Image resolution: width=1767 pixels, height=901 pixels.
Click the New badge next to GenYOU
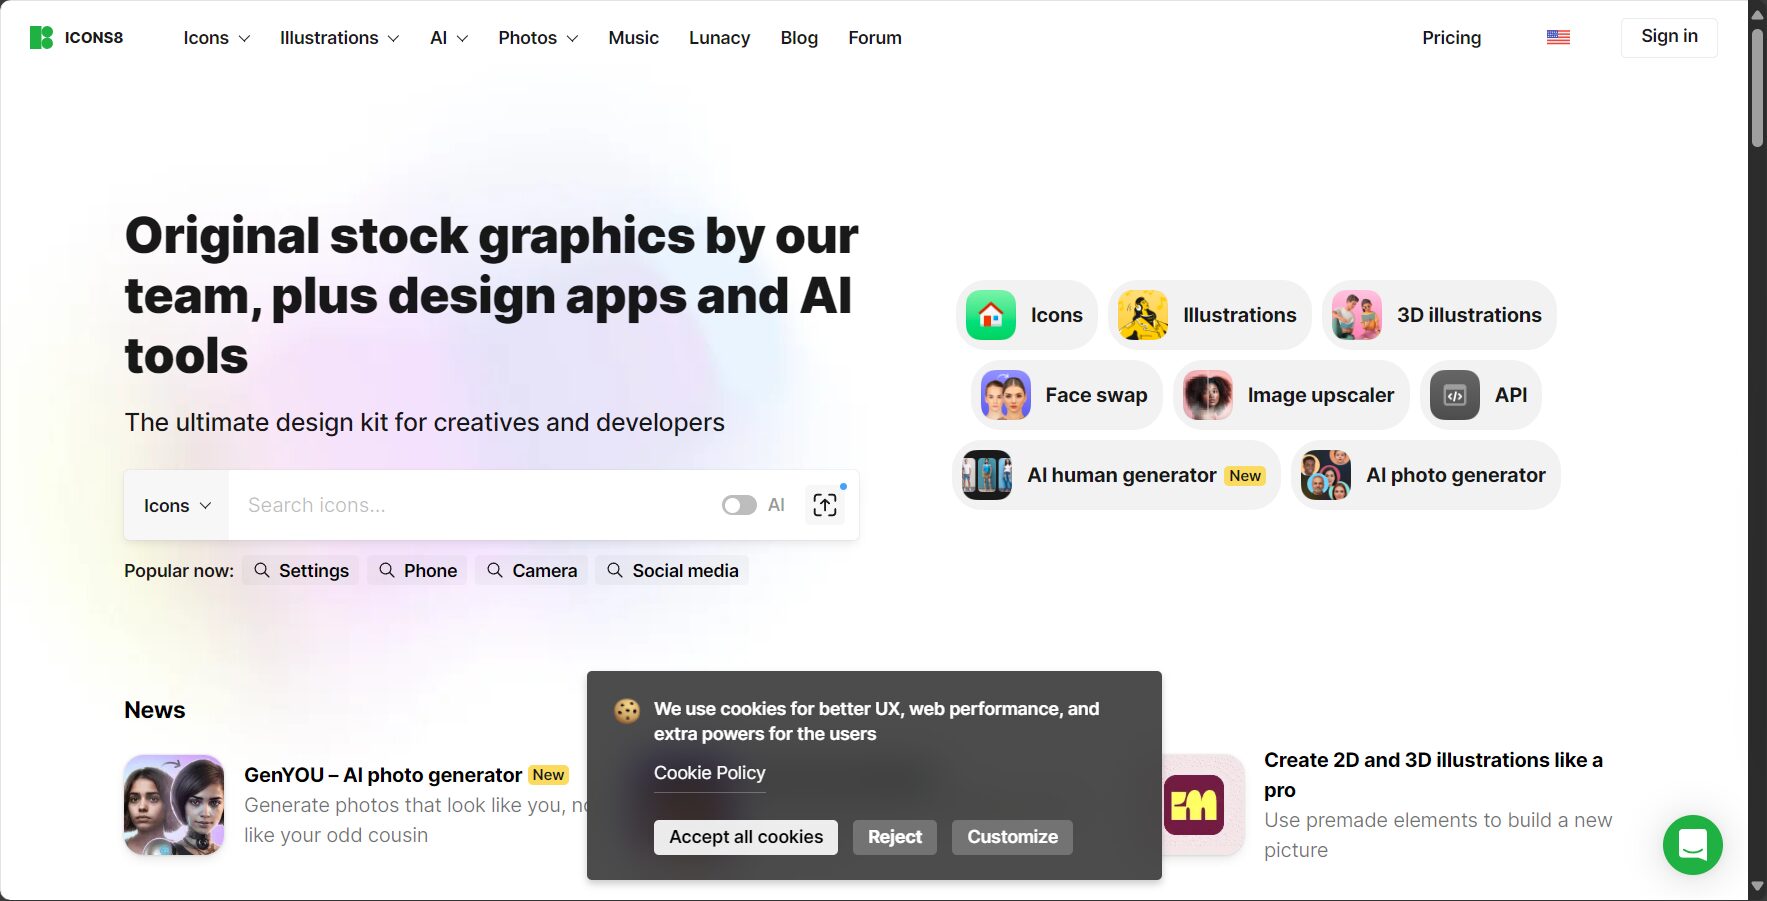548,775
